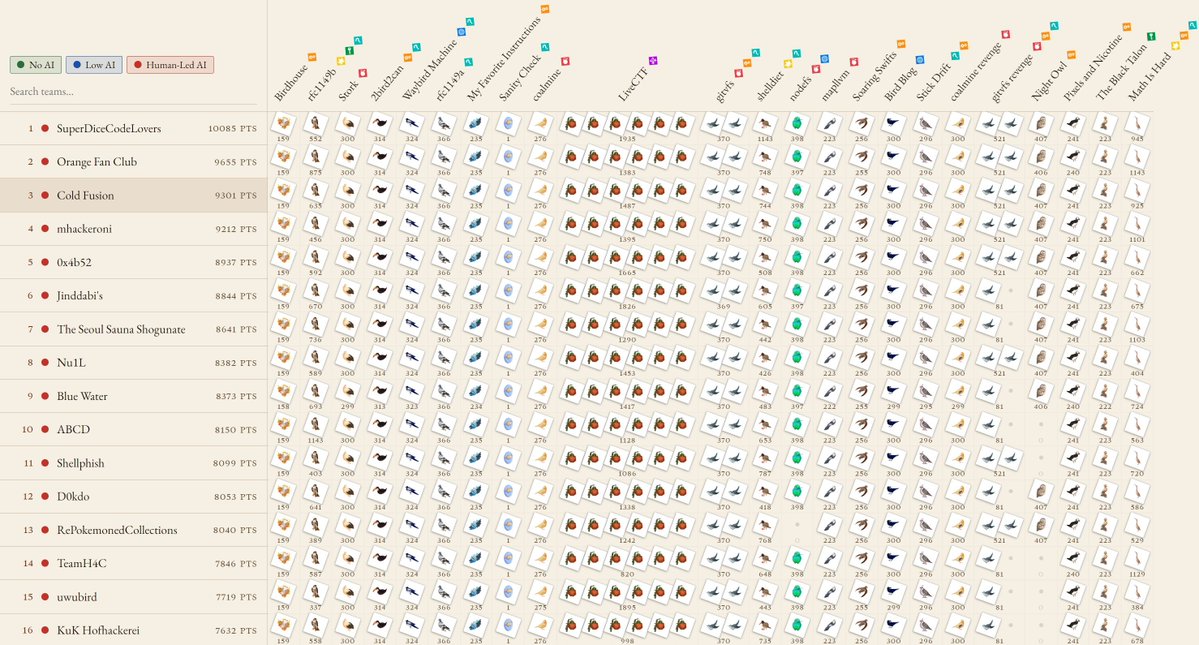
Task: Click the 8937 PTS score
Action: [236, 262]
